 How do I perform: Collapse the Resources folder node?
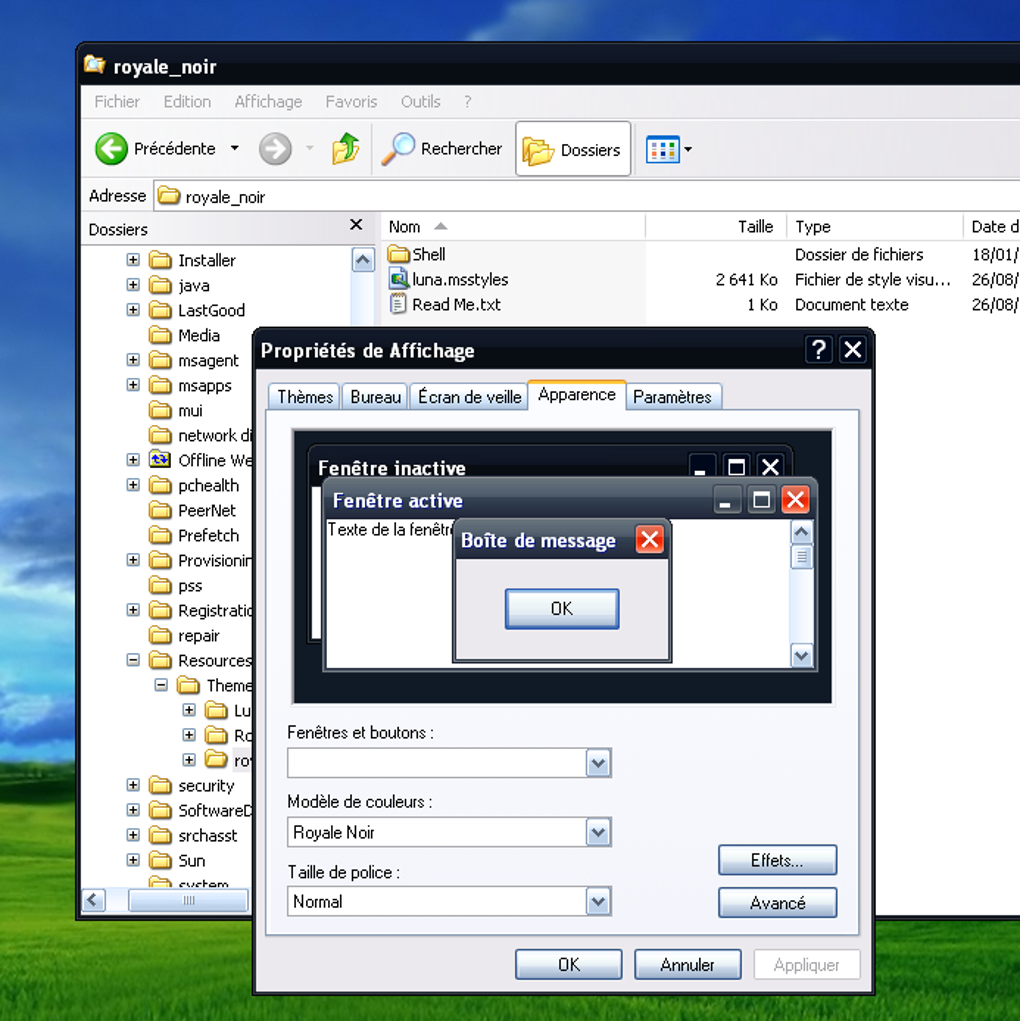(x=133, y=660)
